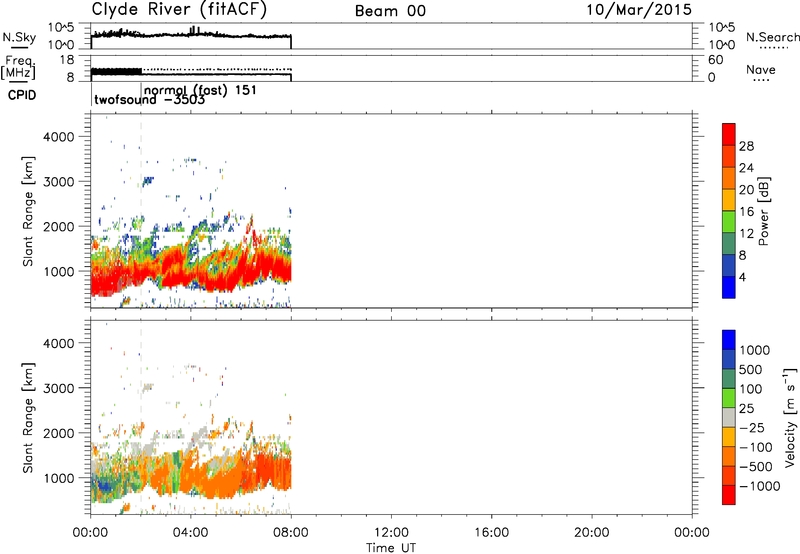The height and width of the screenshot is (554, 800).
Task: Click the plot title "Clyde River (fitACF)"
Action: click(x=179, y=9)
